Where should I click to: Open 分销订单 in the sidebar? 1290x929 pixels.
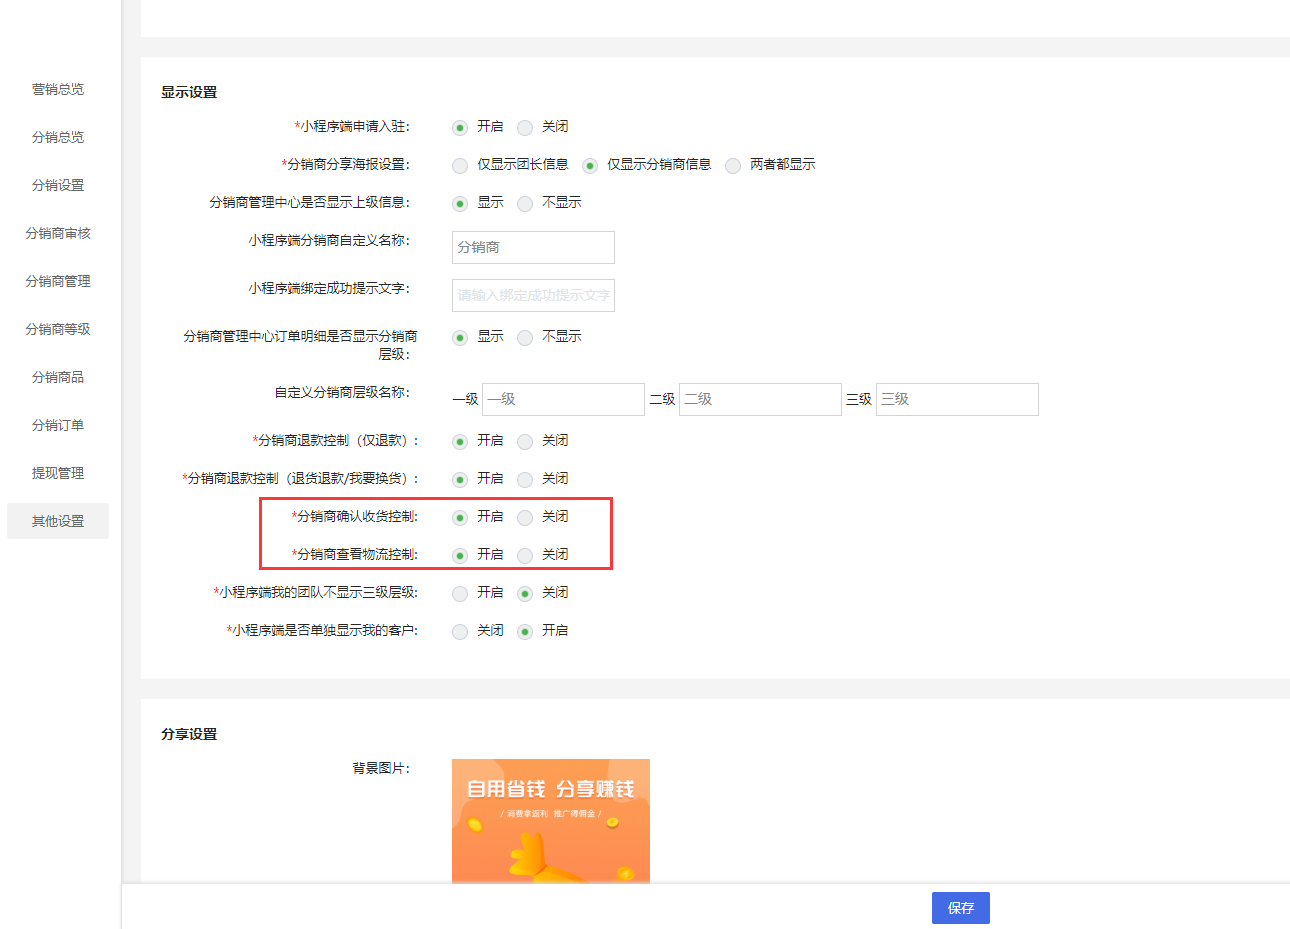click(x=57, y=425)
